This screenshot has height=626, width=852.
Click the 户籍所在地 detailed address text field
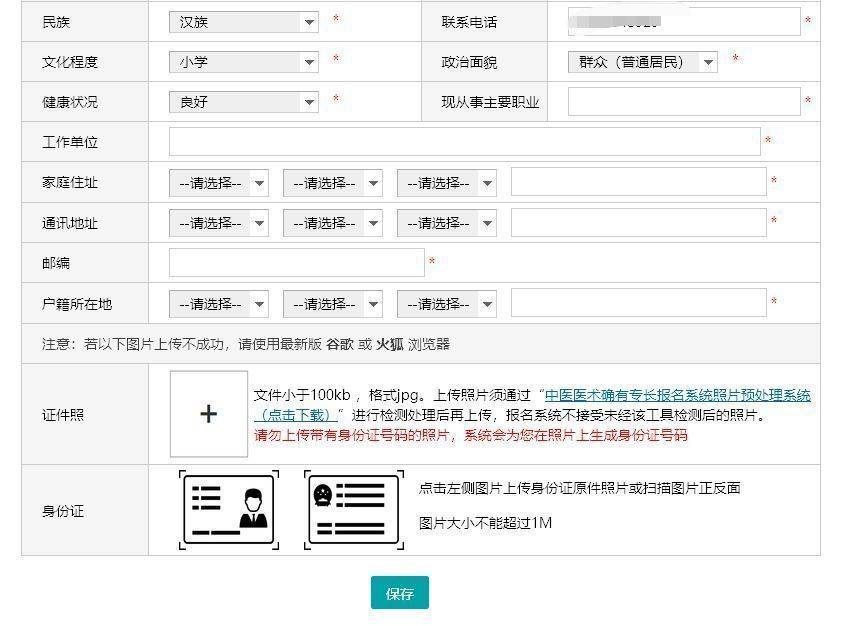tap(638, 303)
